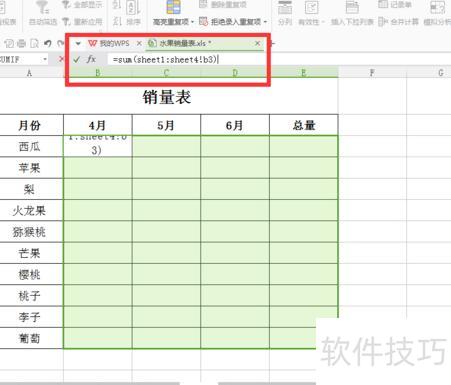
Task: Click the Redo arrow icon
Action: [60, 43]
